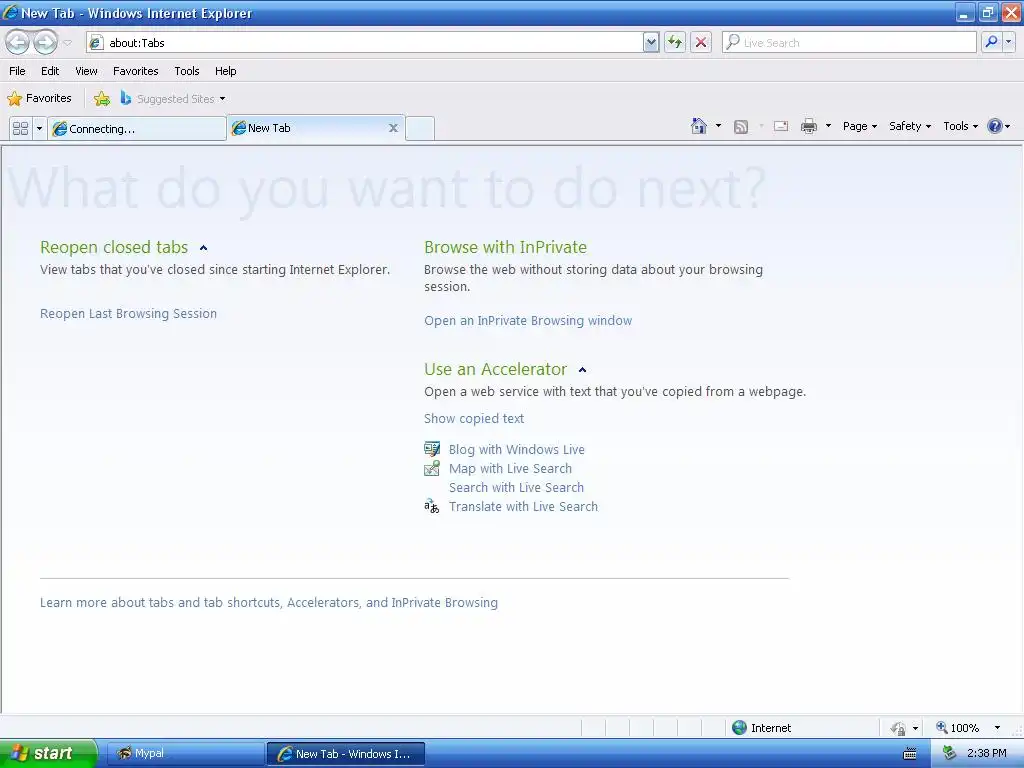Open the Home button dropdown arrow
The image size is (1024, 768).
coord(718,126)
